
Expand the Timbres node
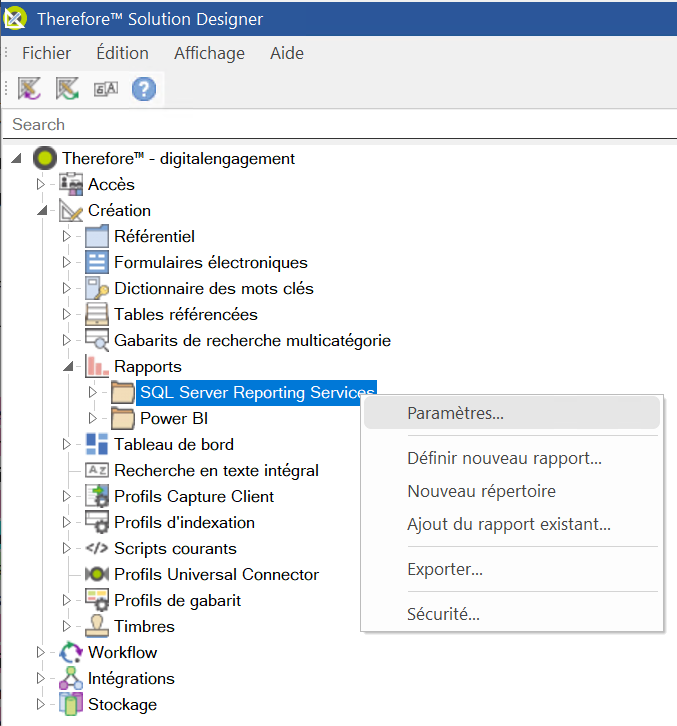tap(67, 626)
